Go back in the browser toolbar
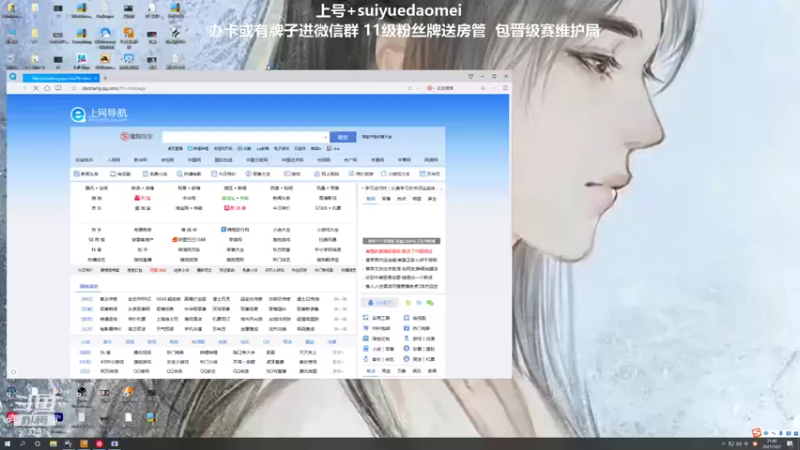 pos(13,88)
